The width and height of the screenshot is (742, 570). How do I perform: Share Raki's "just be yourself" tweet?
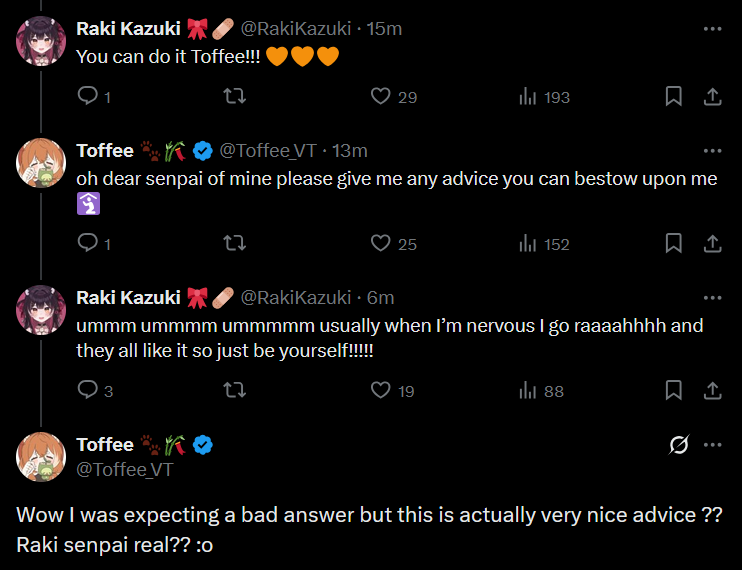(x=712, y=390)
